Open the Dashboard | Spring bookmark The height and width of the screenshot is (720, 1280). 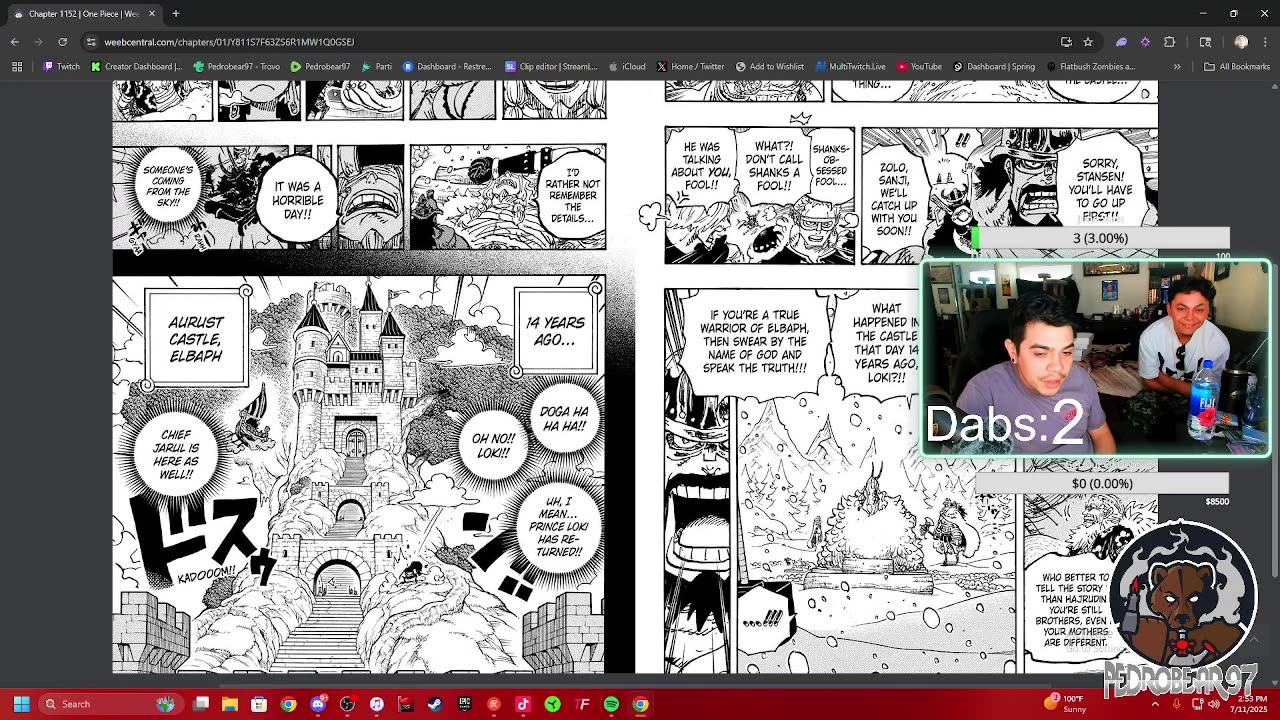(x=994, y=67)
